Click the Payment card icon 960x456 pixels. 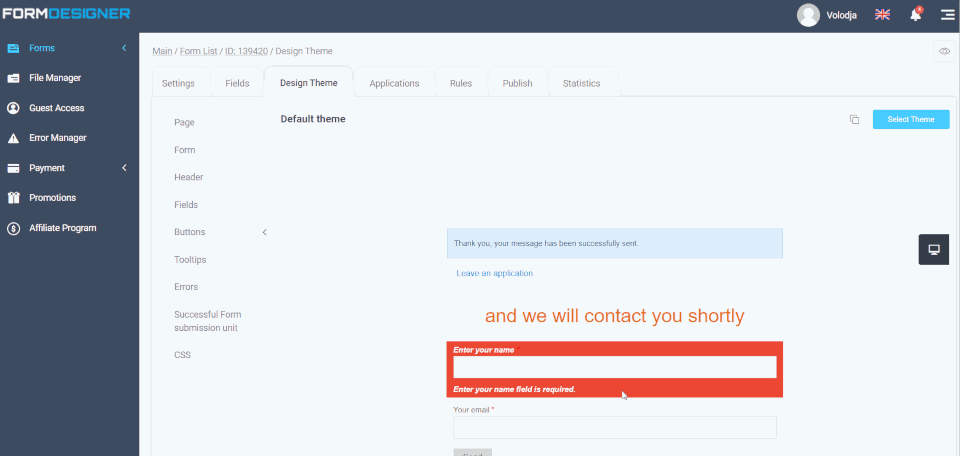[x=13, y=168]
